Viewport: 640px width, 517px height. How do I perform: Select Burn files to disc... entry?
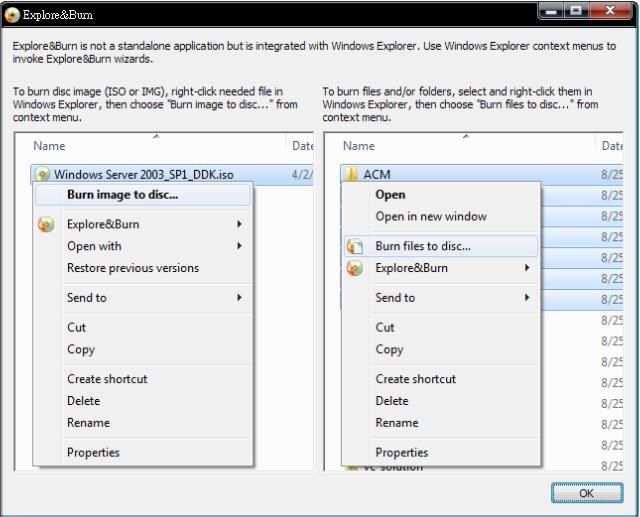click(422, 246)
